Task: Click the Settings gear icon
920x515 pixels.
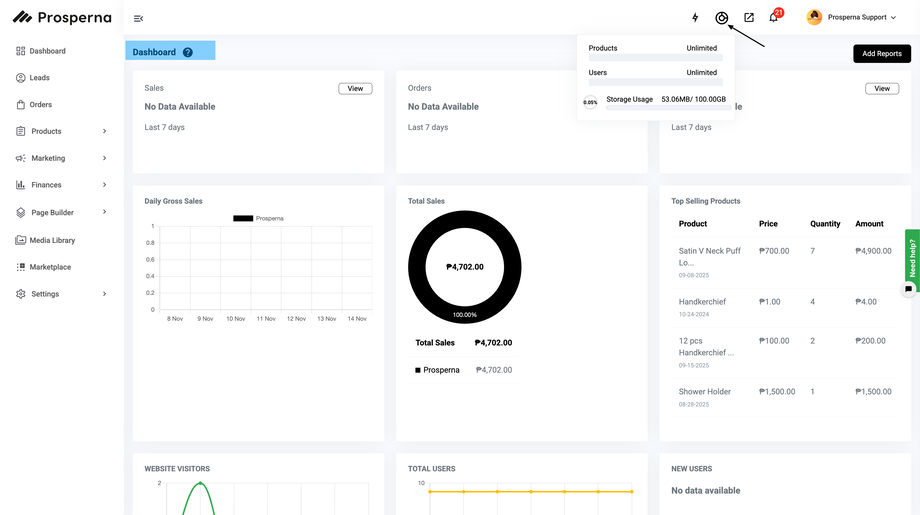Action: [21, 294]
